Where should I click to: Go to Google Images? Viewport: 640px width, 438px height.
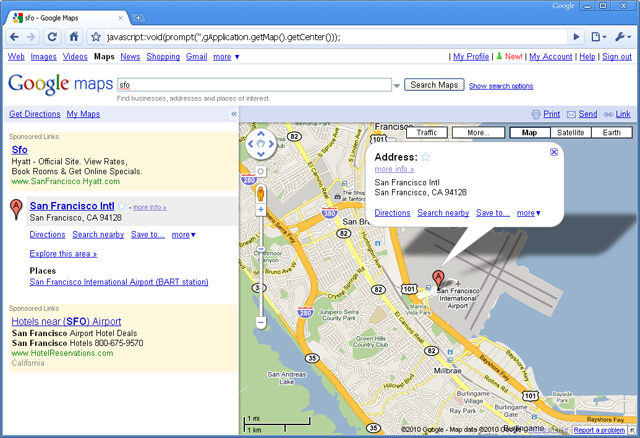point(44,57)
